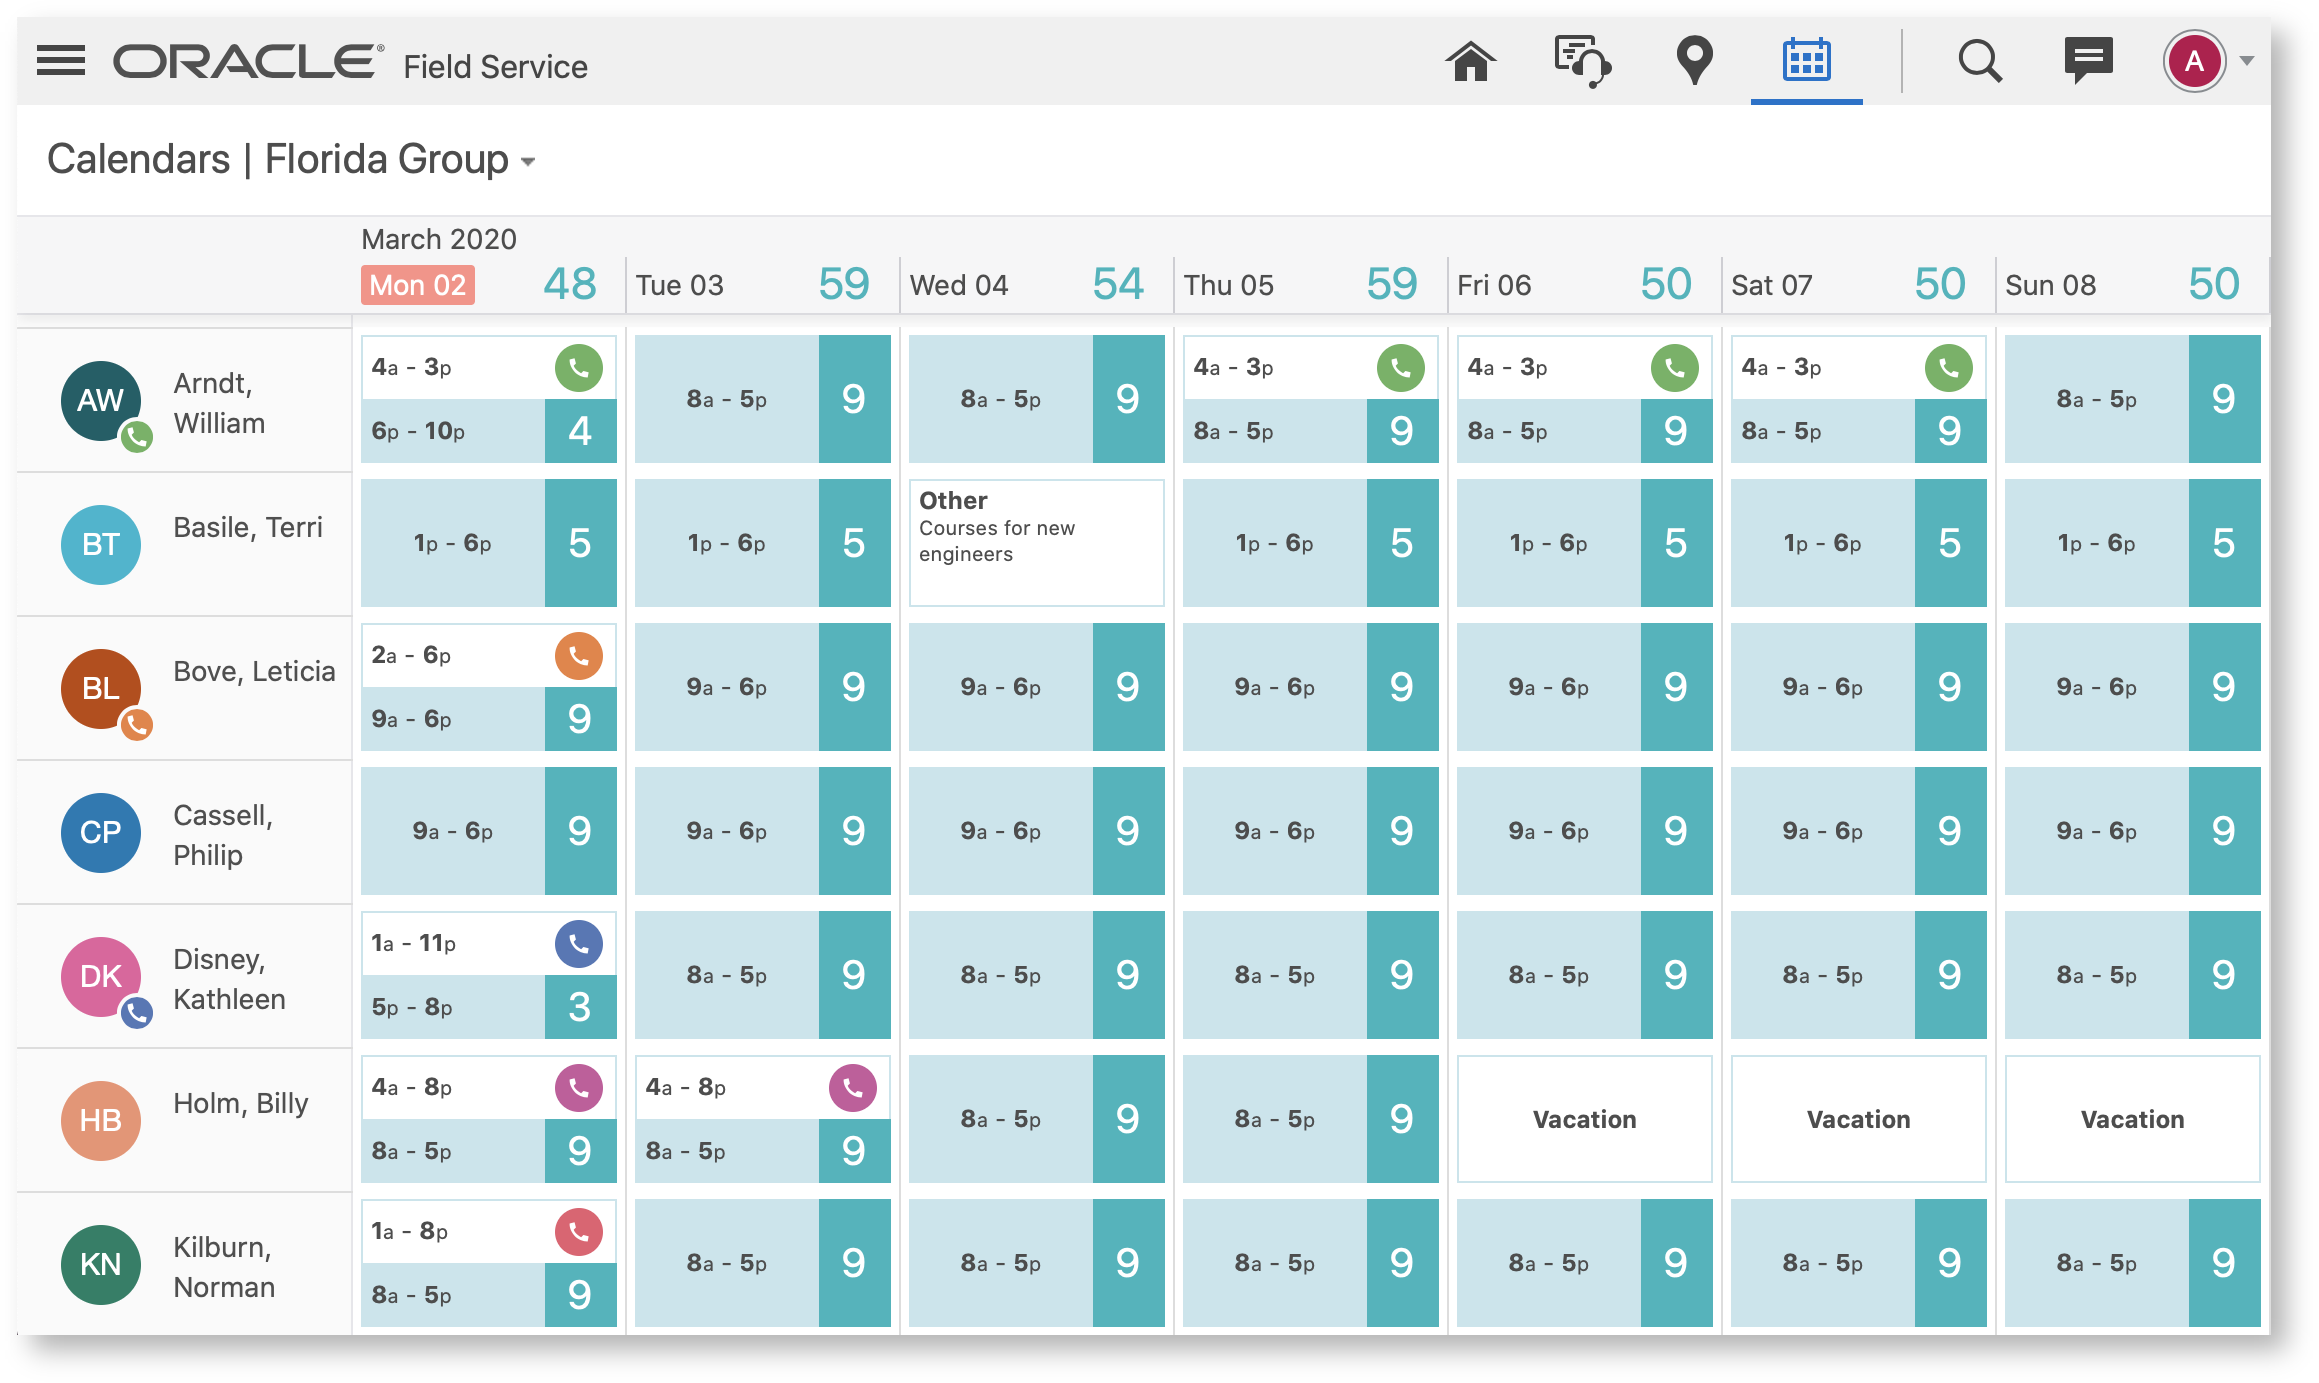
Task: Click the Thu 05 column header
Action: click(x=1229, y=286)
